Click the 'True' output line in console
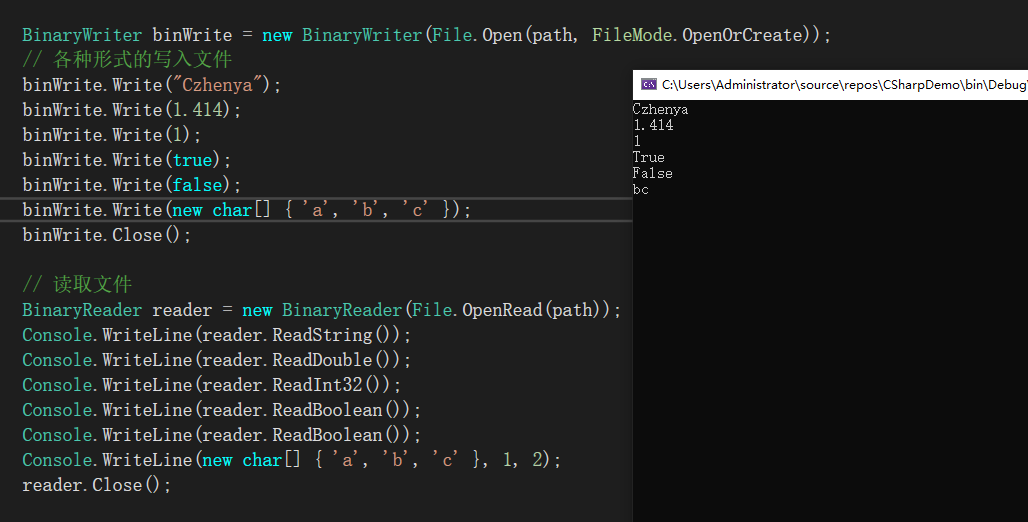 [648, 157]
